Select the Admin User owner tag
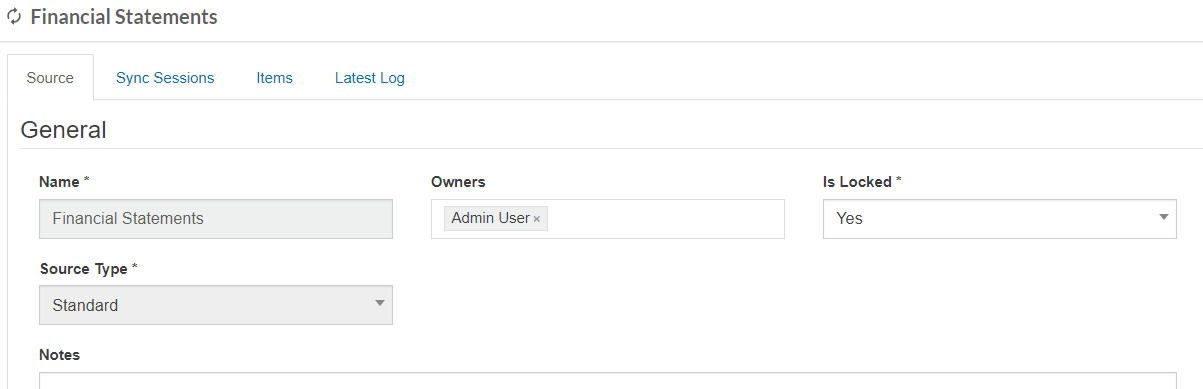The width and height of the screenshot is (1203, 389). (x=491, y=218)
